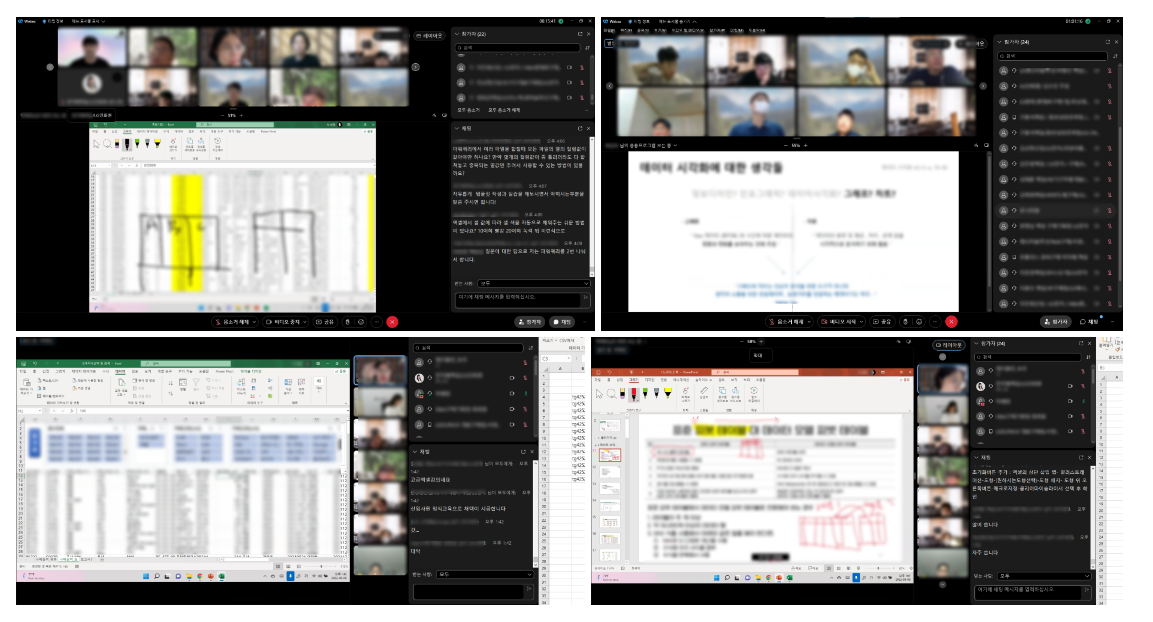Viewport: 1153px width, 622px height.
Task: Toggle the 채팅 panel button, yellow-column Excel meeting
Action: coord(562,322)
